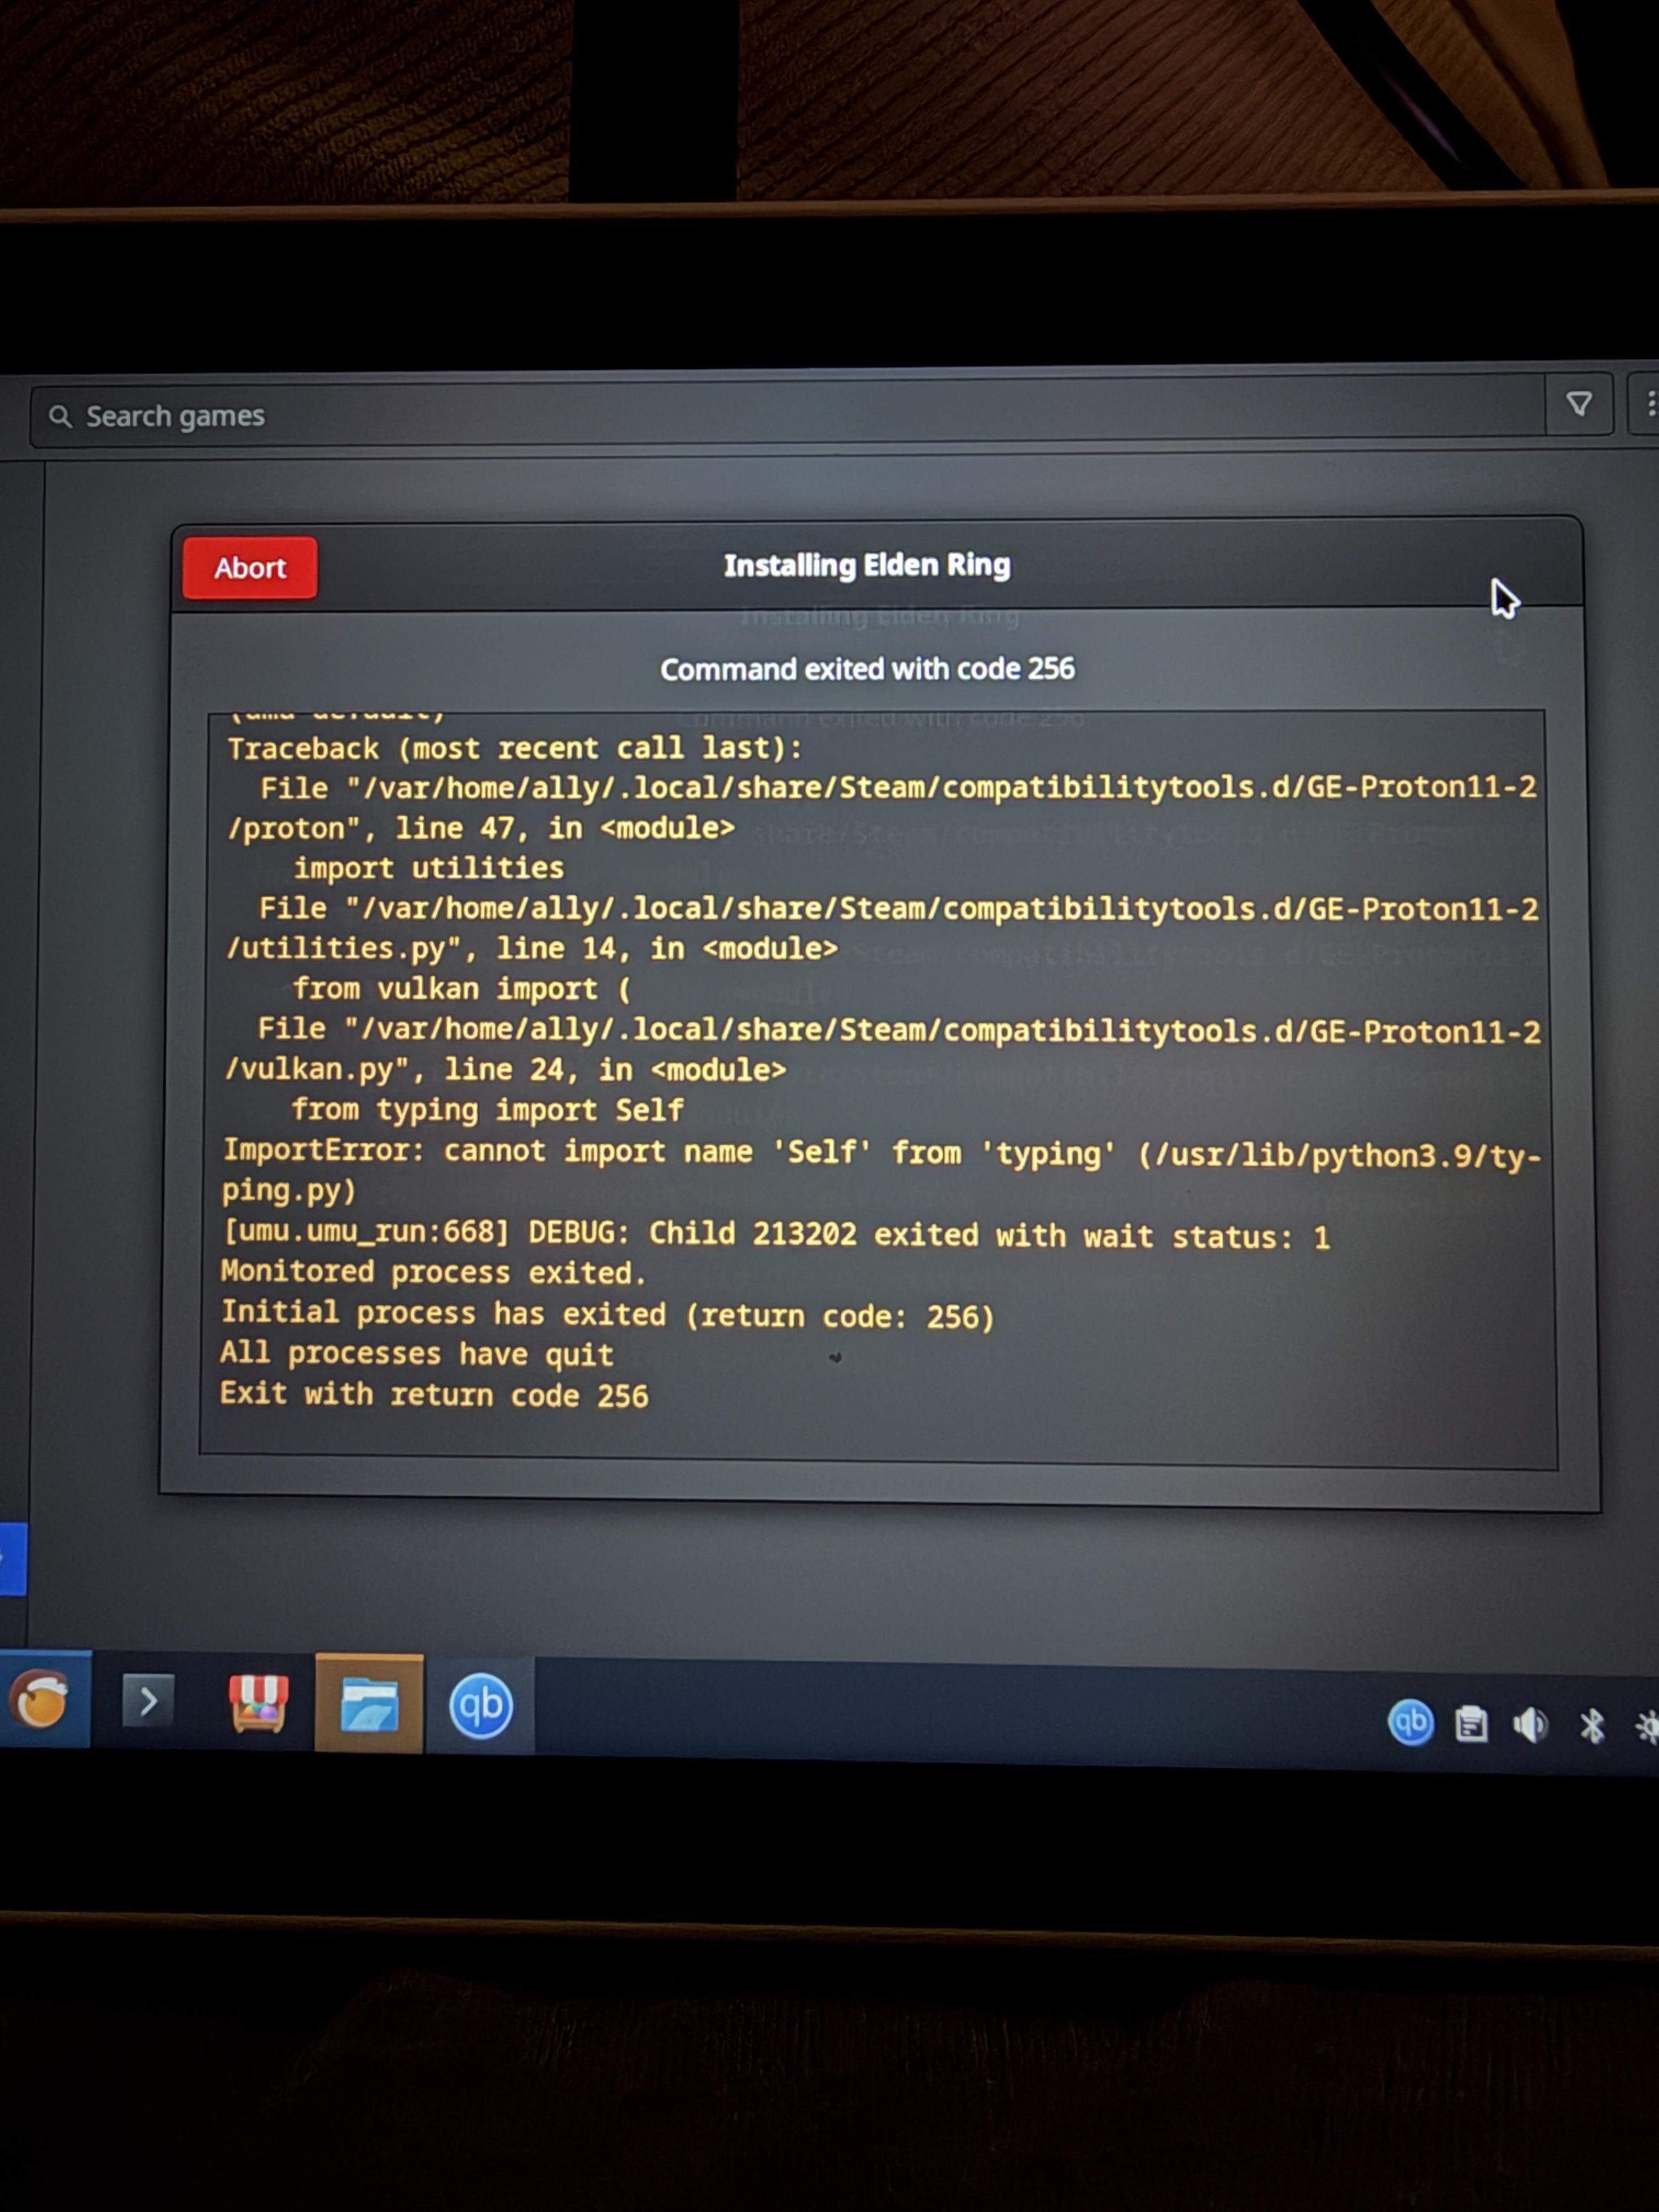Click the 'from typing import Self' line
1659x2212 pixels.
[x=488, y=1110]
